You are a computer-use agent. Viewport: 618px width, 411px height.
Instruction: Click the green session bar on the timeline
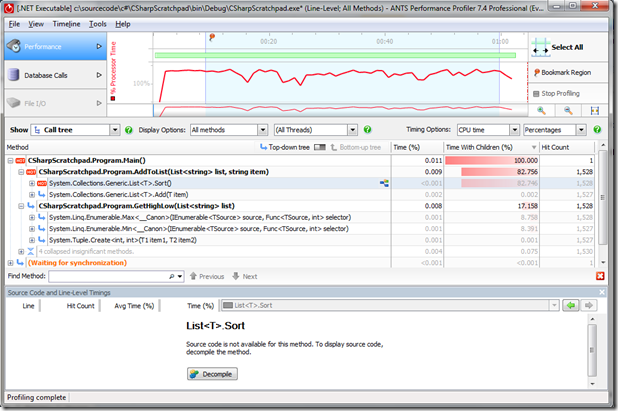tap(335, 55)
